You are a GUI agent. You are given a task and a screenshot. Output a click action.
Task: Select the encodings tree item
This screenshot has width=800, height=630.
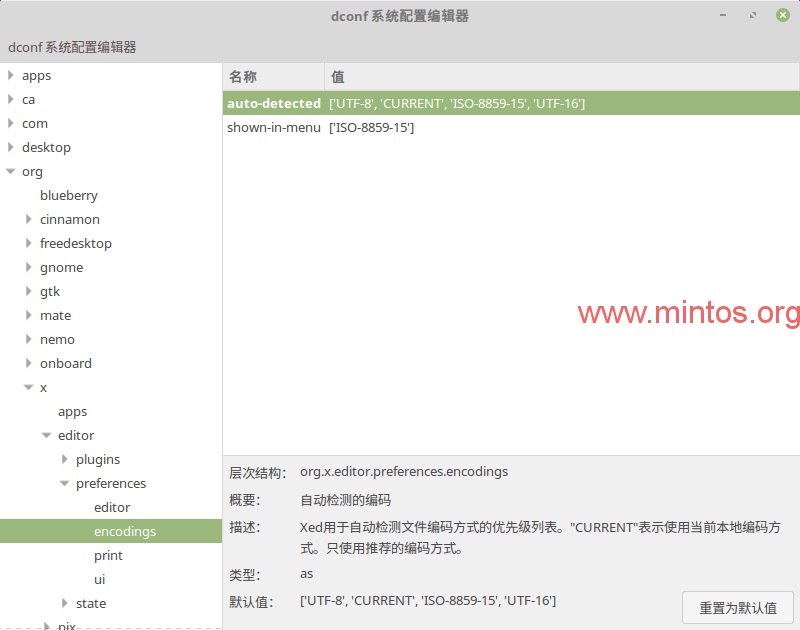[x=125, y=531]
